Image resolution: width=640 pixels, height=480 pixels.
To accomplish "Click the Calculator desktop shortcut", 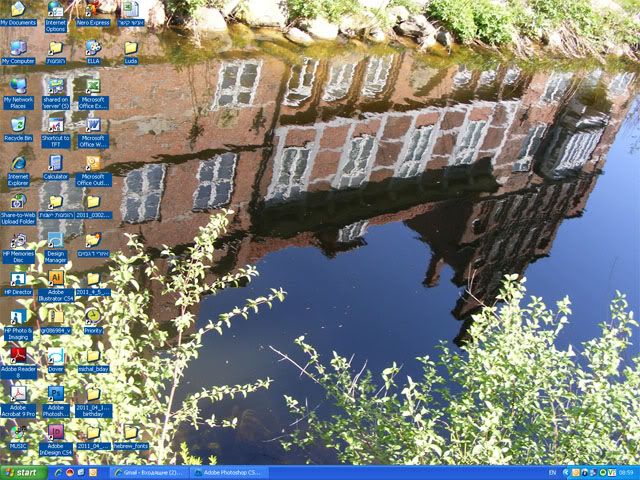I will tap(56, 163).
